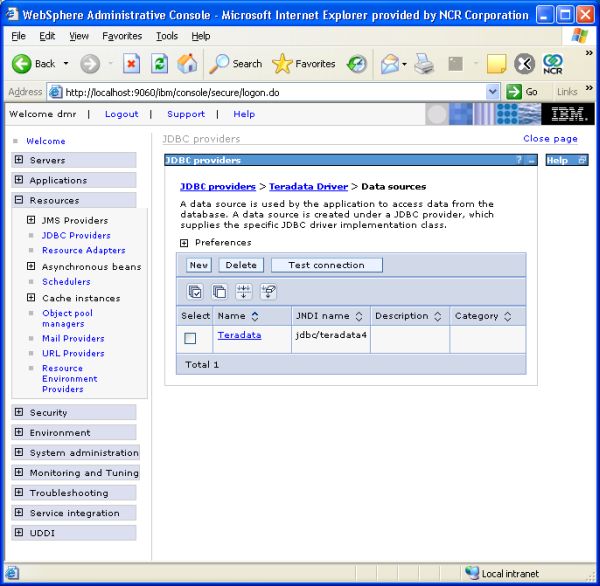Expand JMS Providers tree node

(x=31, y=220)
